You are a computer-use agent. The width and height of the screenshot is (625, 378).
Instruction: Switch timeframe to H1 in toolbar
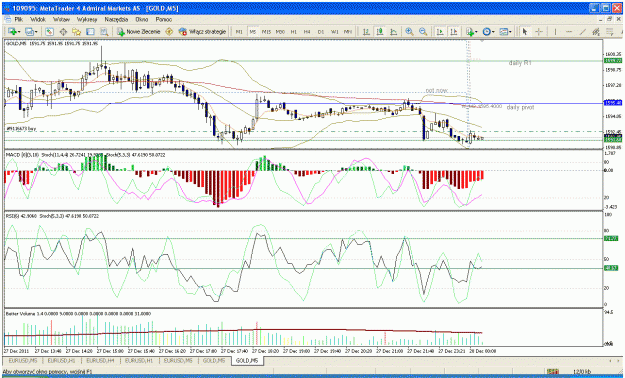tap(293, 32)
